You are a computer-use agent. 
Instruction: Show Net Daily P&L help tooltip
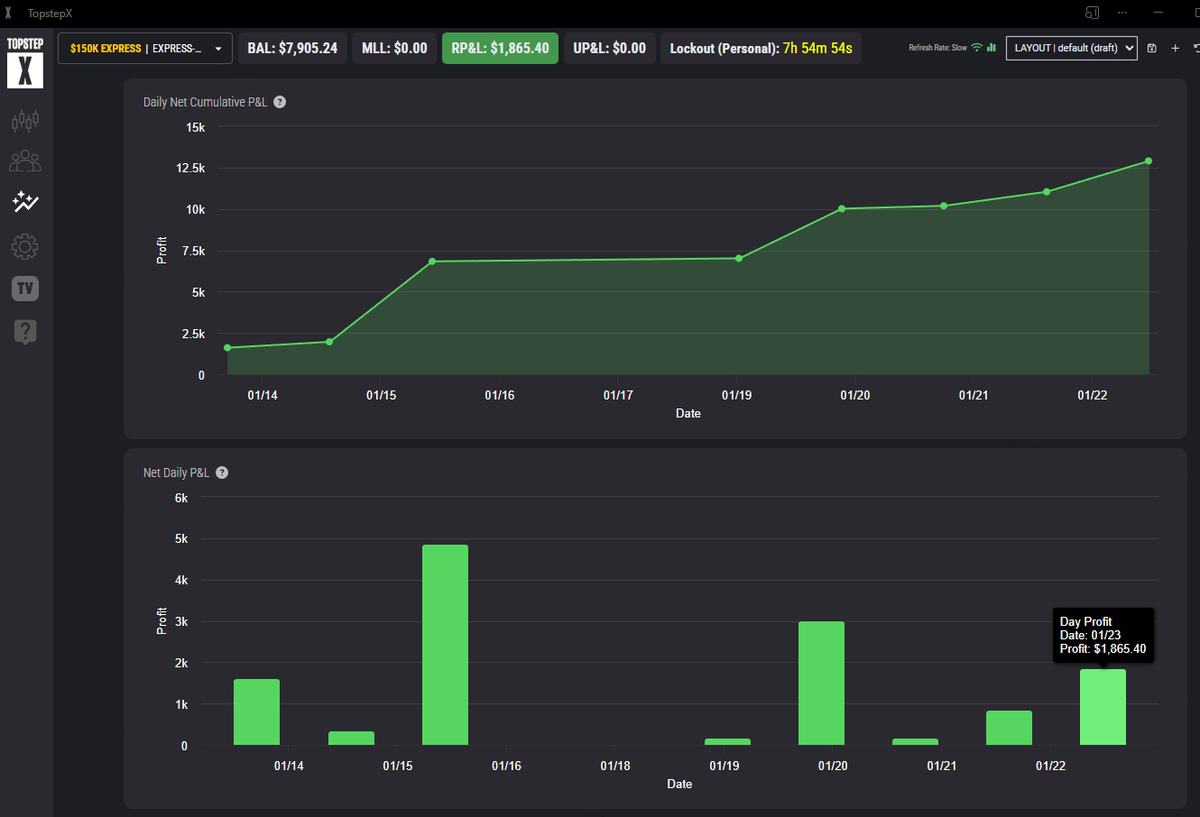tap(221, 472)
